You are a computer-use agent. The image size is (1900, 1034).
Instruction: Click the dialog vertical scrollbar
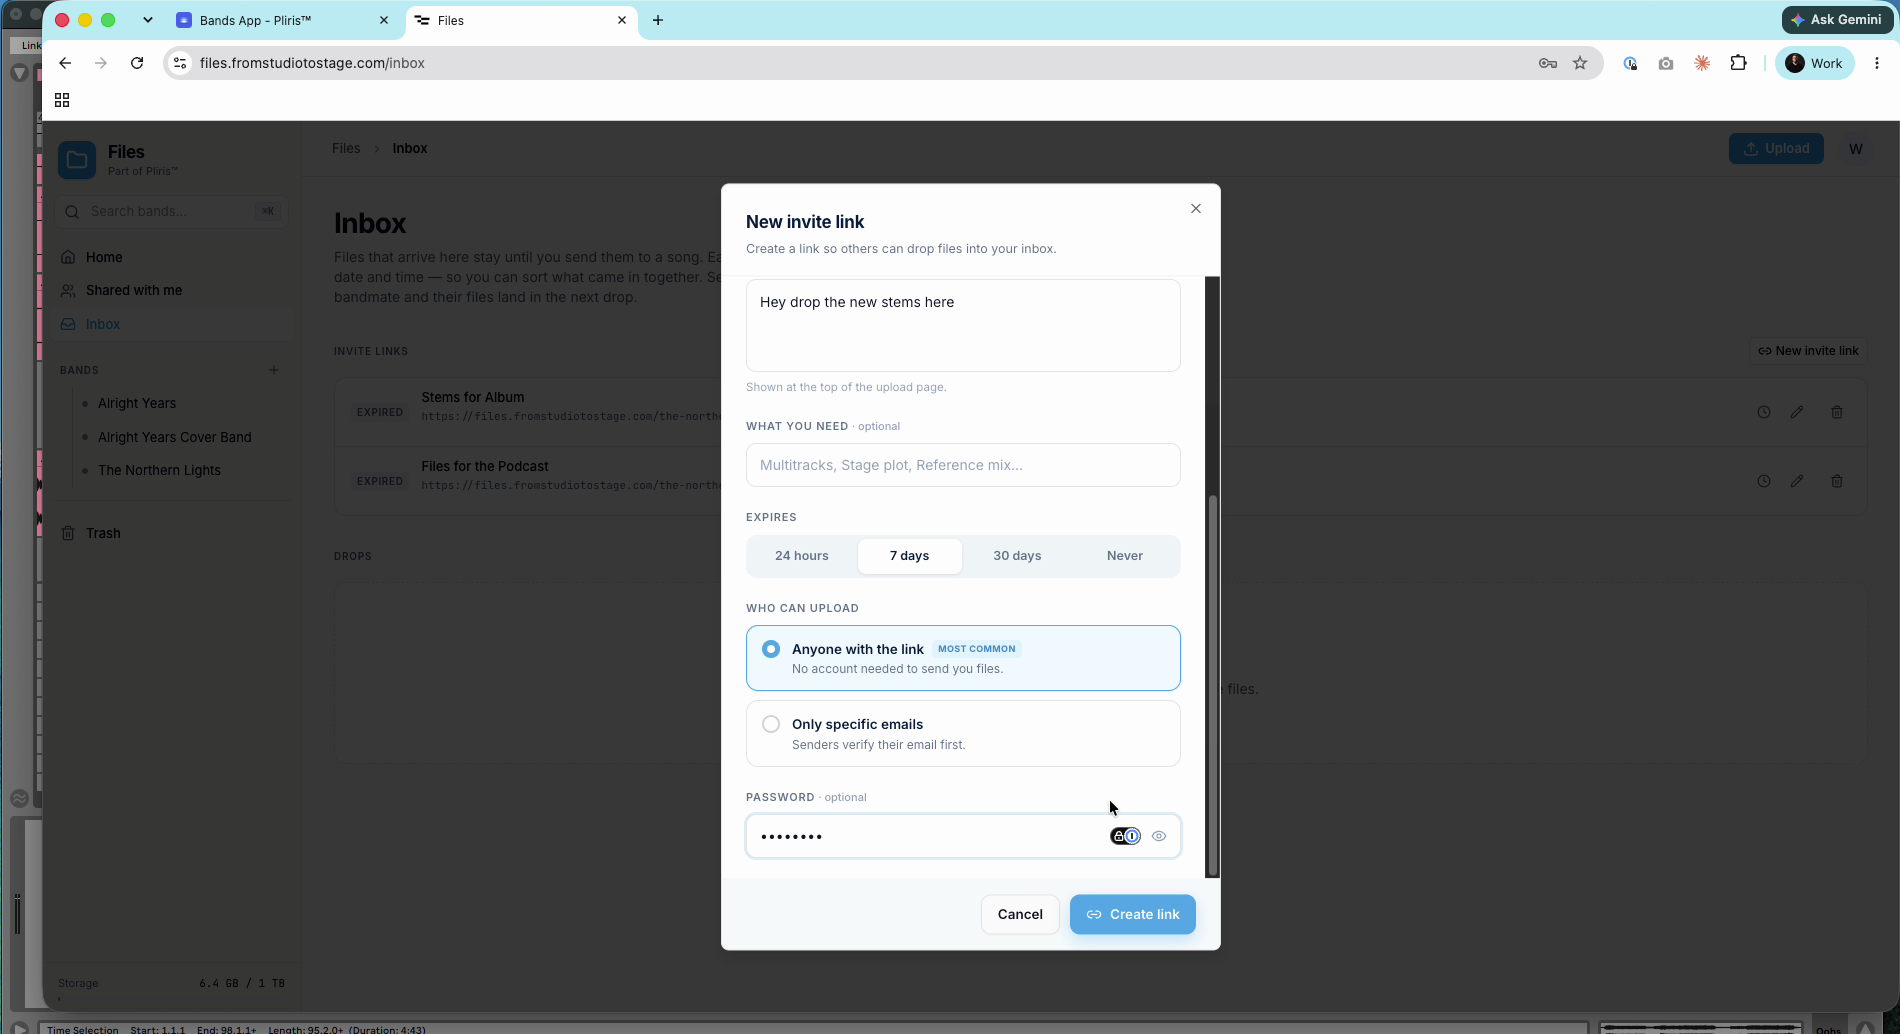pos(1213,685)
